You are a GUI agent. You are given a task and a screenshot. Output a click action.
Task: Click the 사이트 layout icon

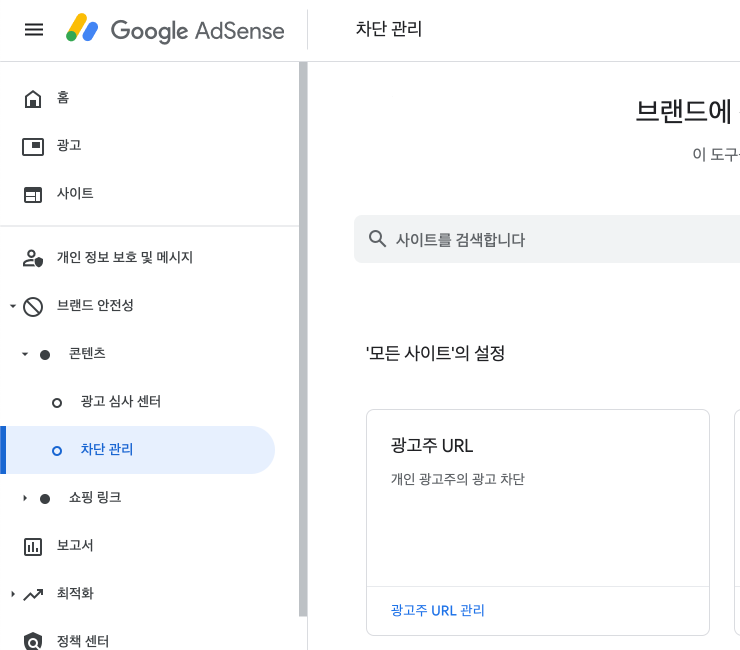pyautogui.click(x=33, y=194)
